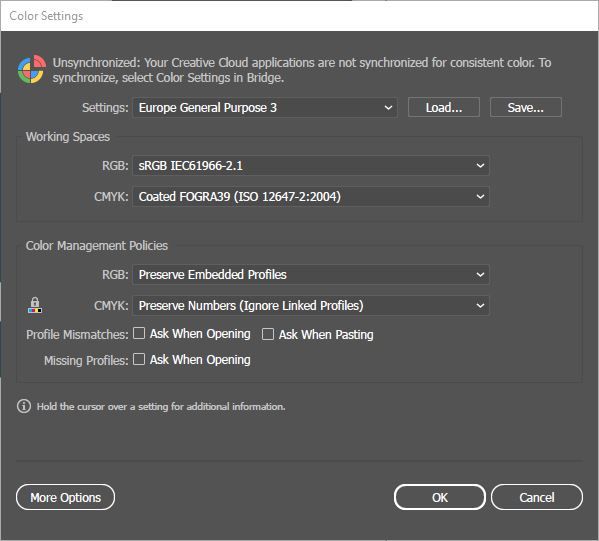
Task: Click the Working Spaces section heading
Action: pyautogui.click(x=68, y=137)
